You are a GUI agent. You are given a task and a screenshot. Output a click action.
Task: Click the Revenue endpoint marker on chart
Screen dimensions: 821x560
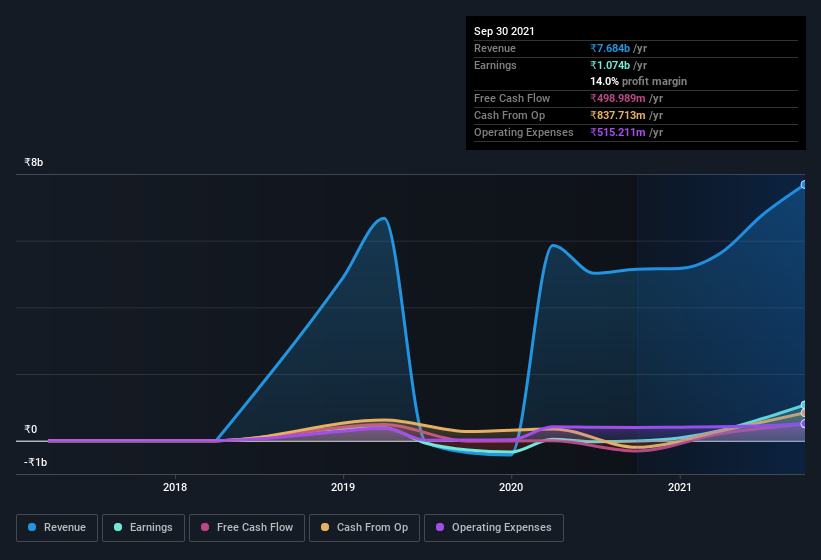[804, 185]
